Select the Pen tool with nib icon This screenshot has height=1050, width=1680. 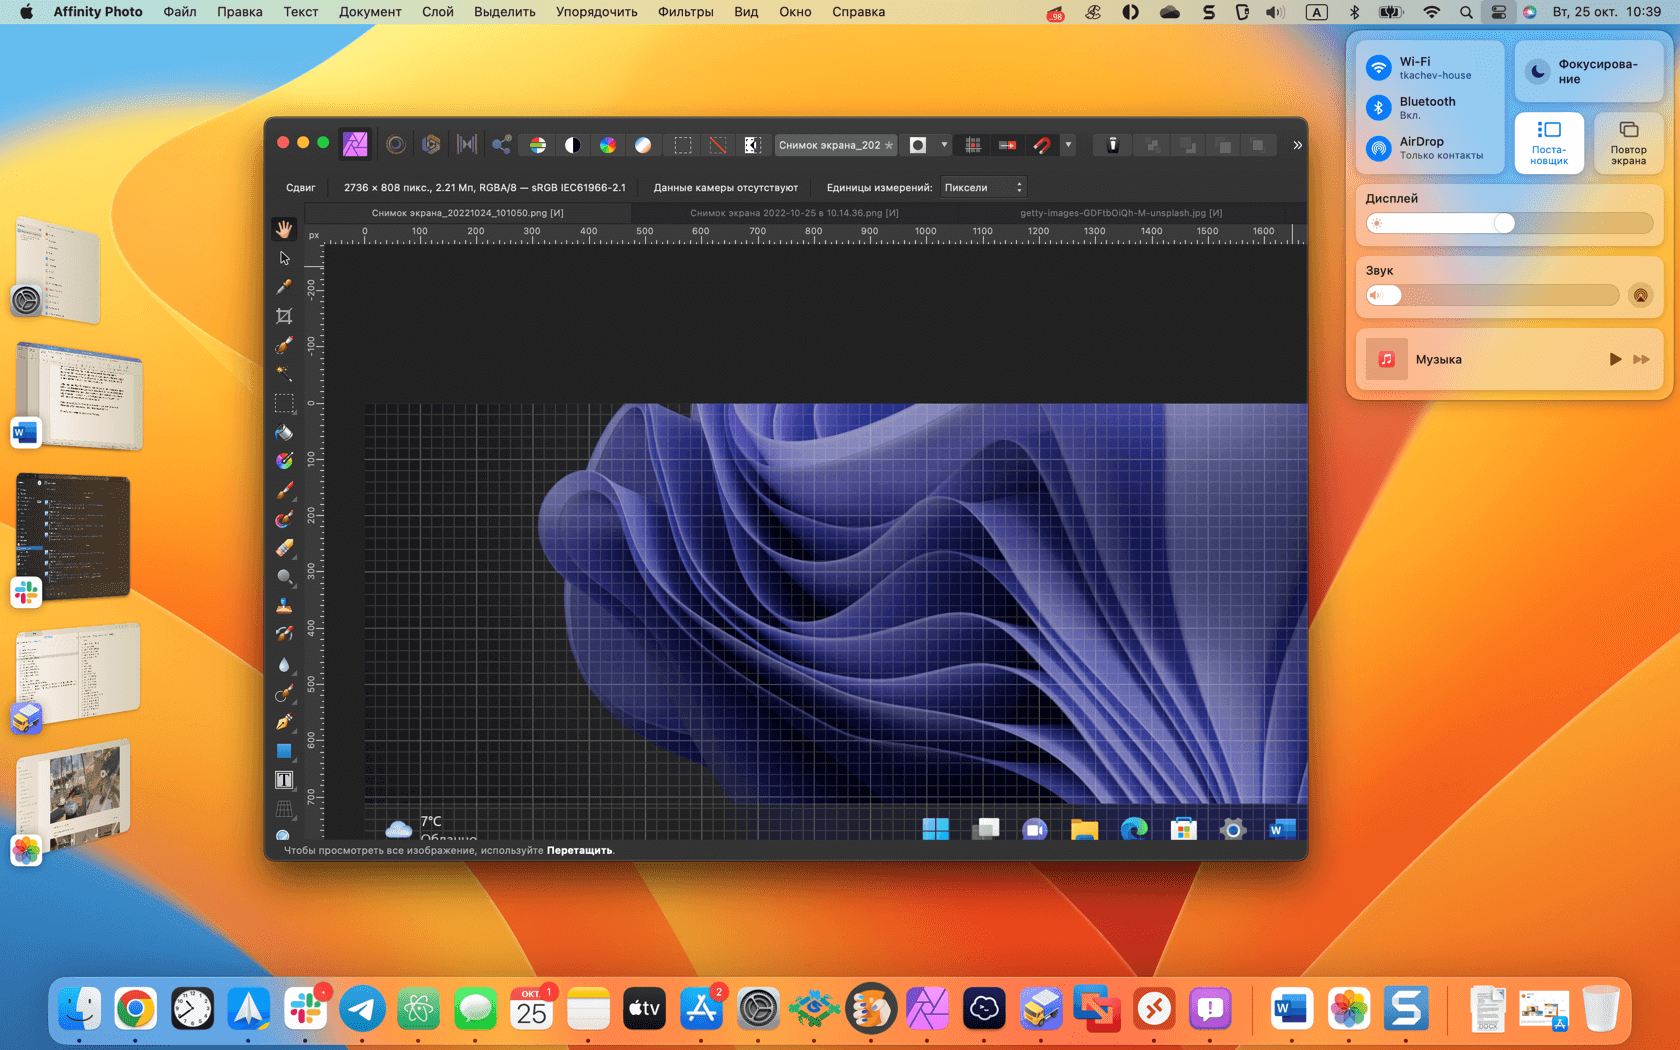click(284, 722)
